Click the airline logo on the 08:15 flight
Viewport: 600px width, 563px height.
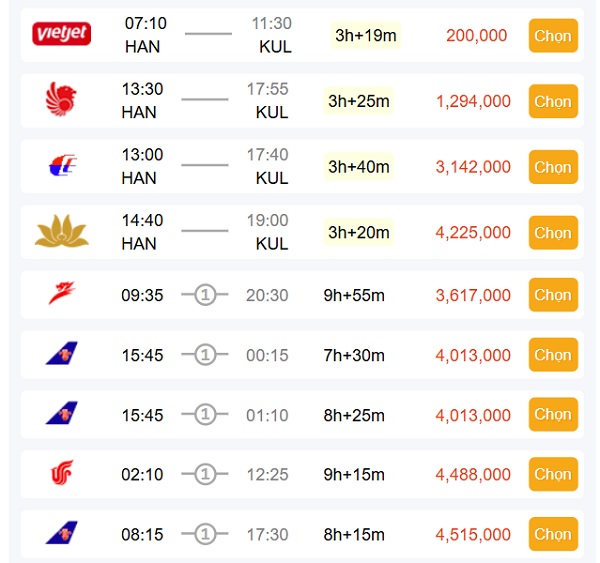tap(61, 534)
